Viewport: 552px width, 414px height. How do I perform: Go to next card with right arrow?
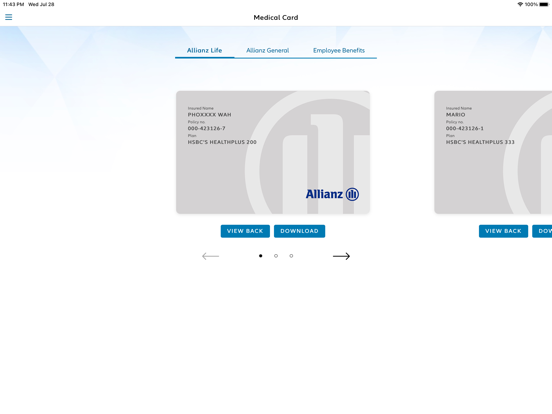(341, 256)
